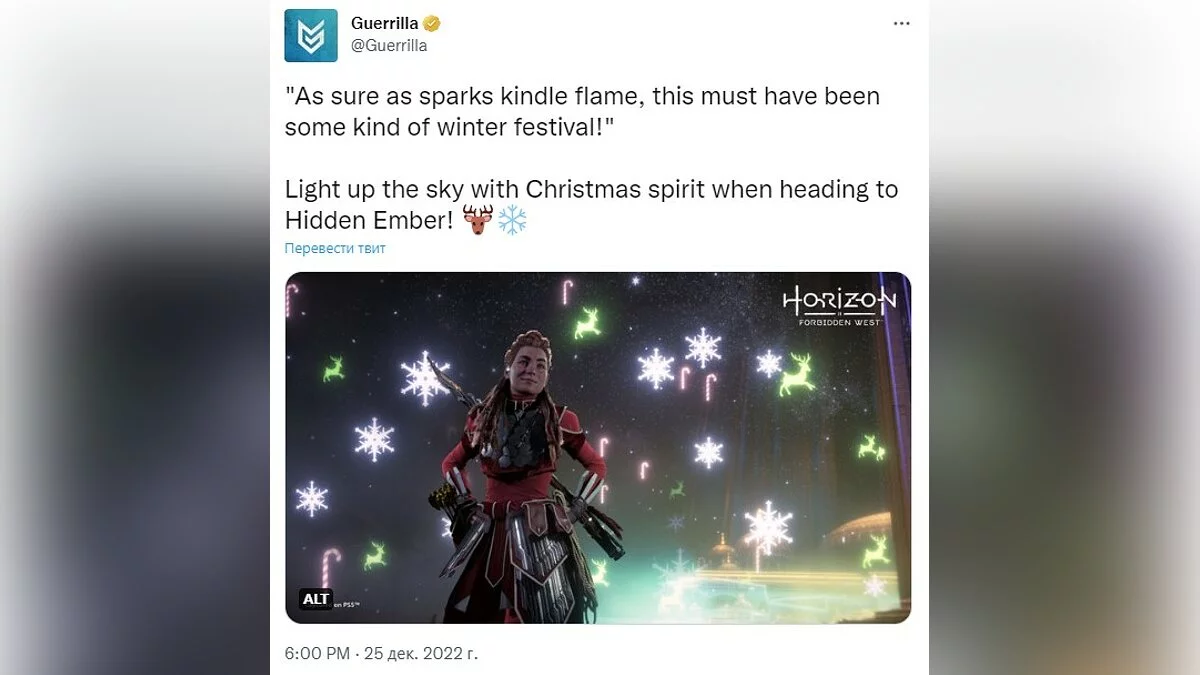The width and height of the screenshot is (1200, 675).
Task: Visit the Guerrilla display name link
Action: [x=385, y=23]
